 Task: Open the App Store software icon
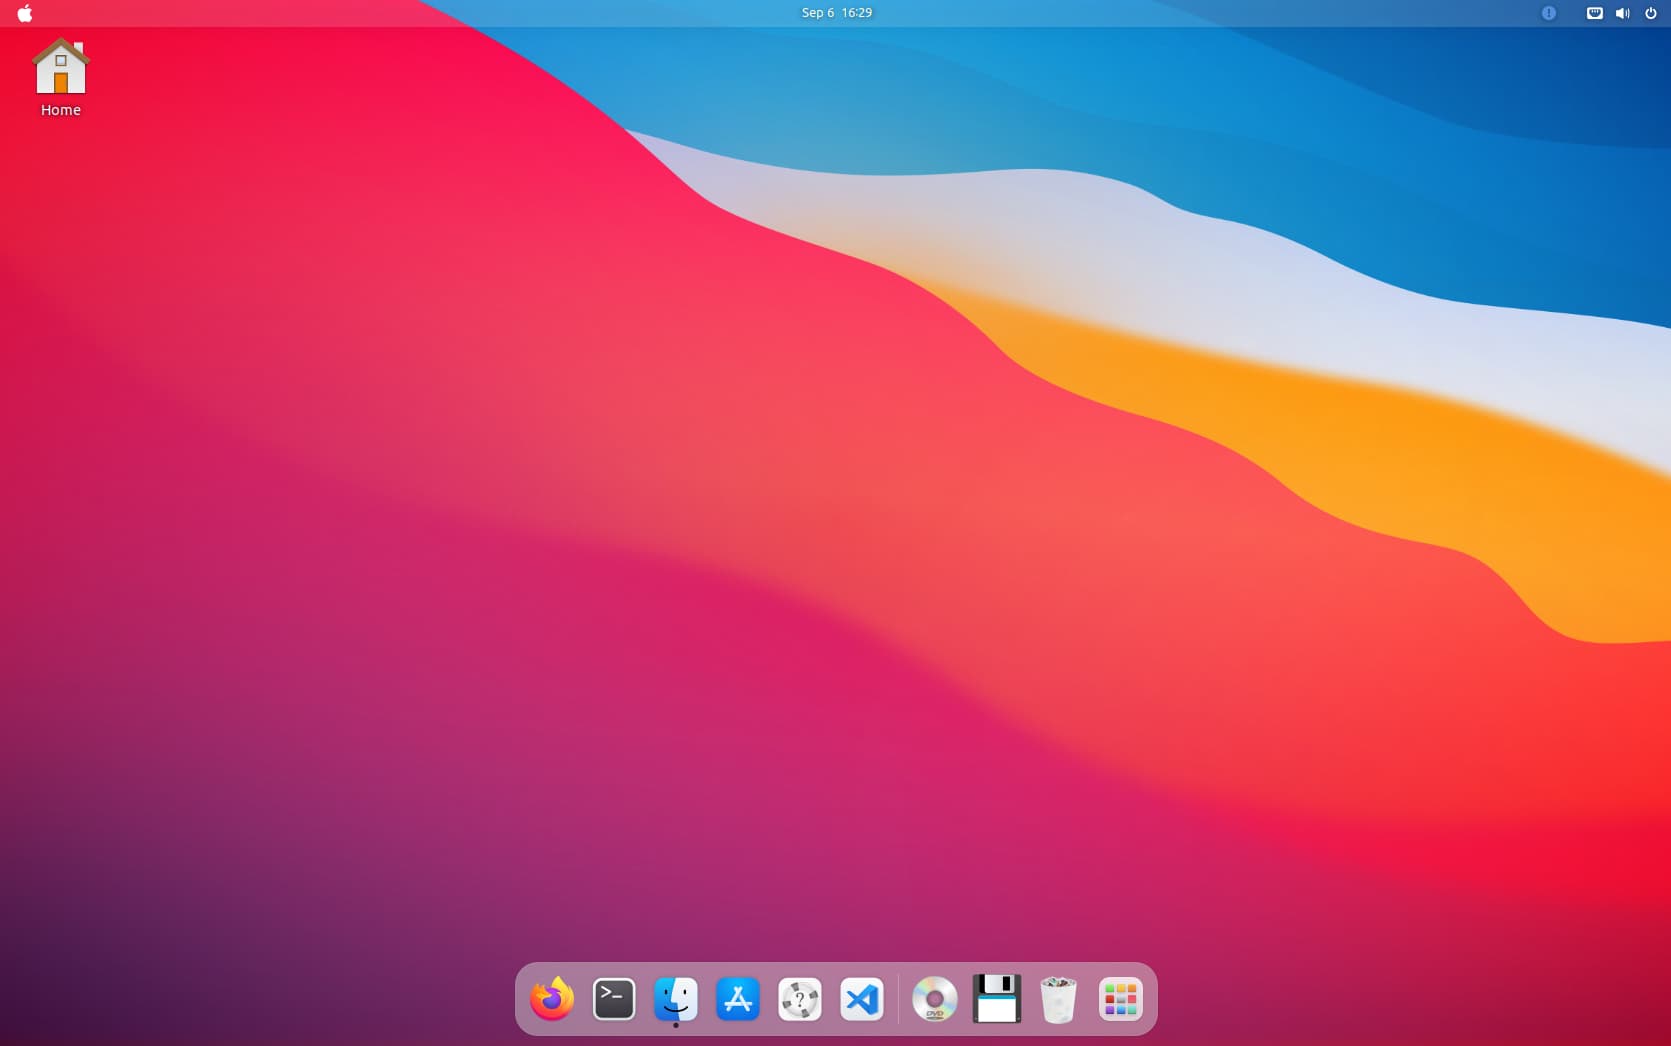click(x=738, y=999)
